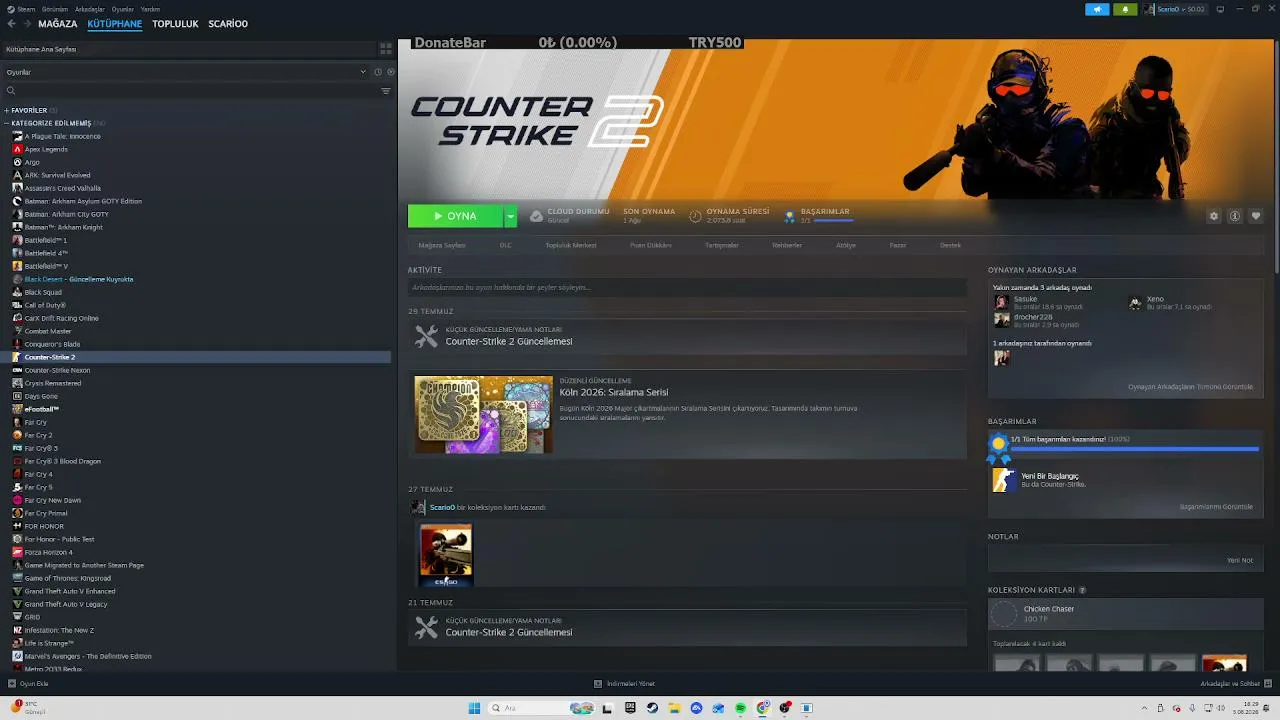Collapse the KATEGORİZE EDİLMEMİŞ category
Screen dimensions: 1280x720
[7, 123]
